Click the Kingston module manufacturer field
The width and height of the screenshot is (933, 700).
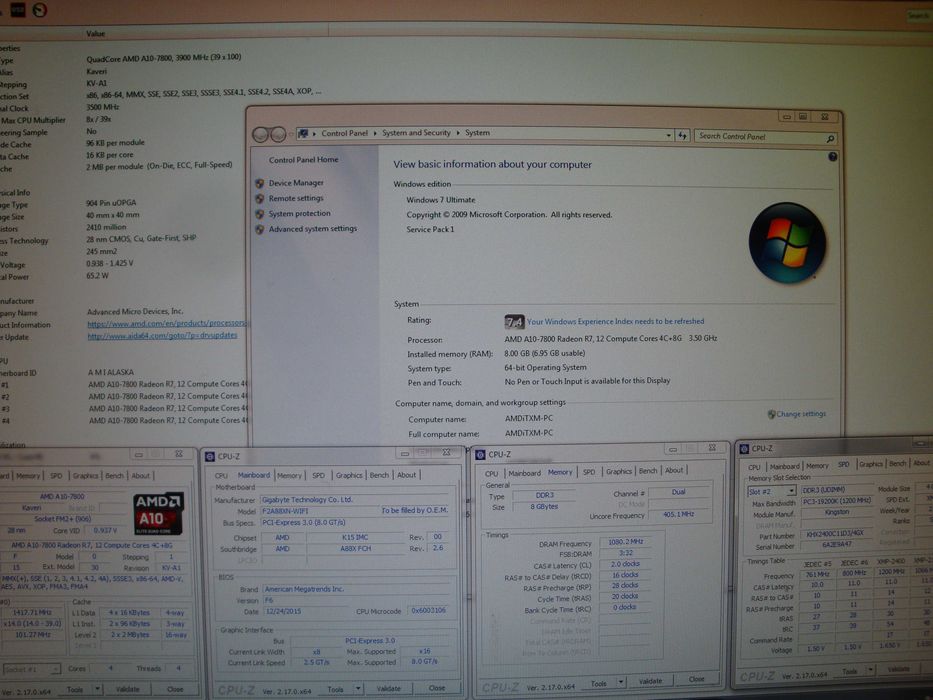[x=836, y=512]
